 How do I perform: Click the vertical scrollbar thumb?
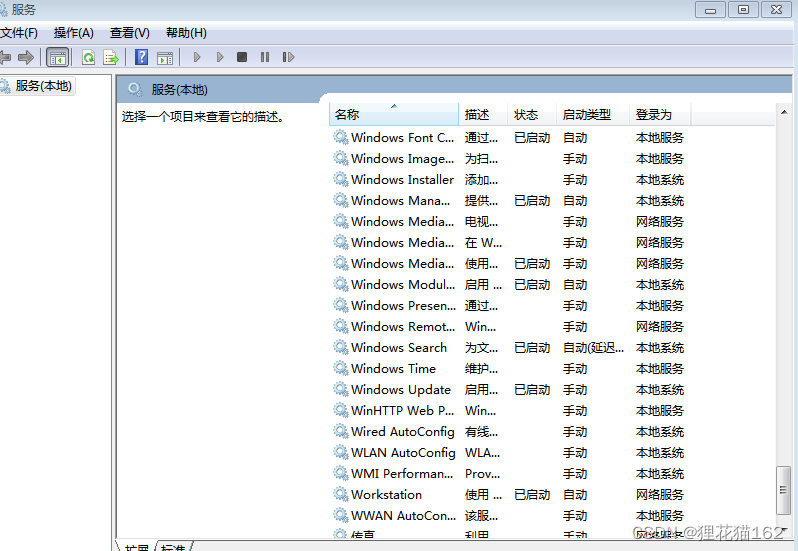click(784, 490)
